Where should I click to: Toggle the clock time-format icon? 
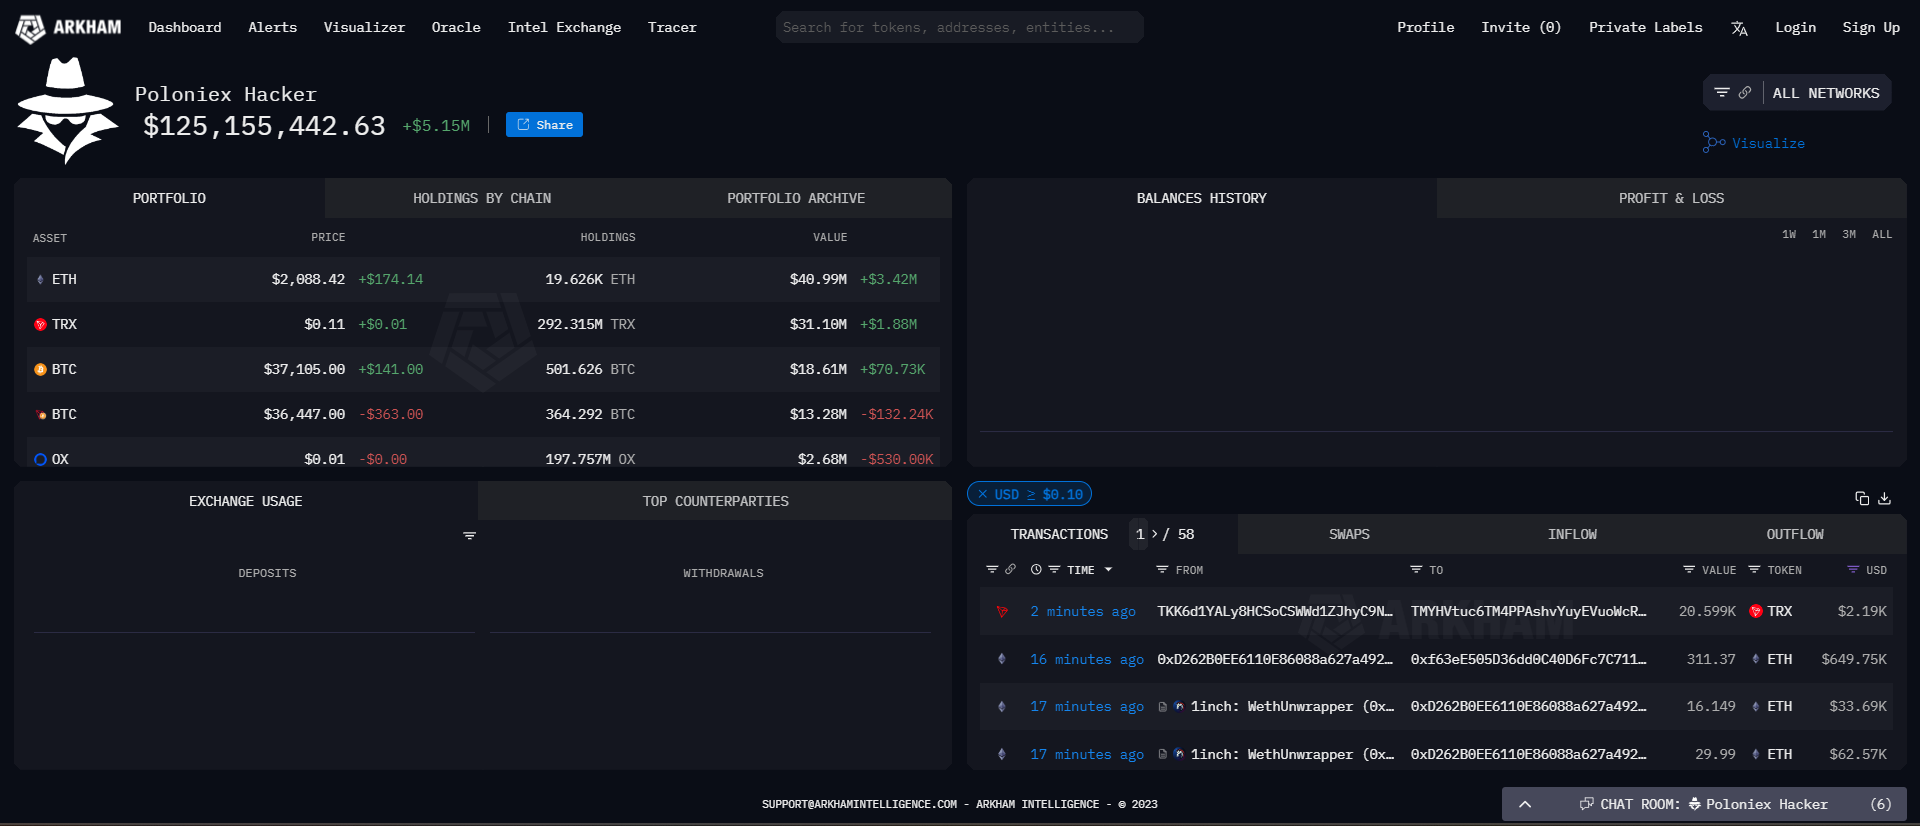[x=1036, y=569]
